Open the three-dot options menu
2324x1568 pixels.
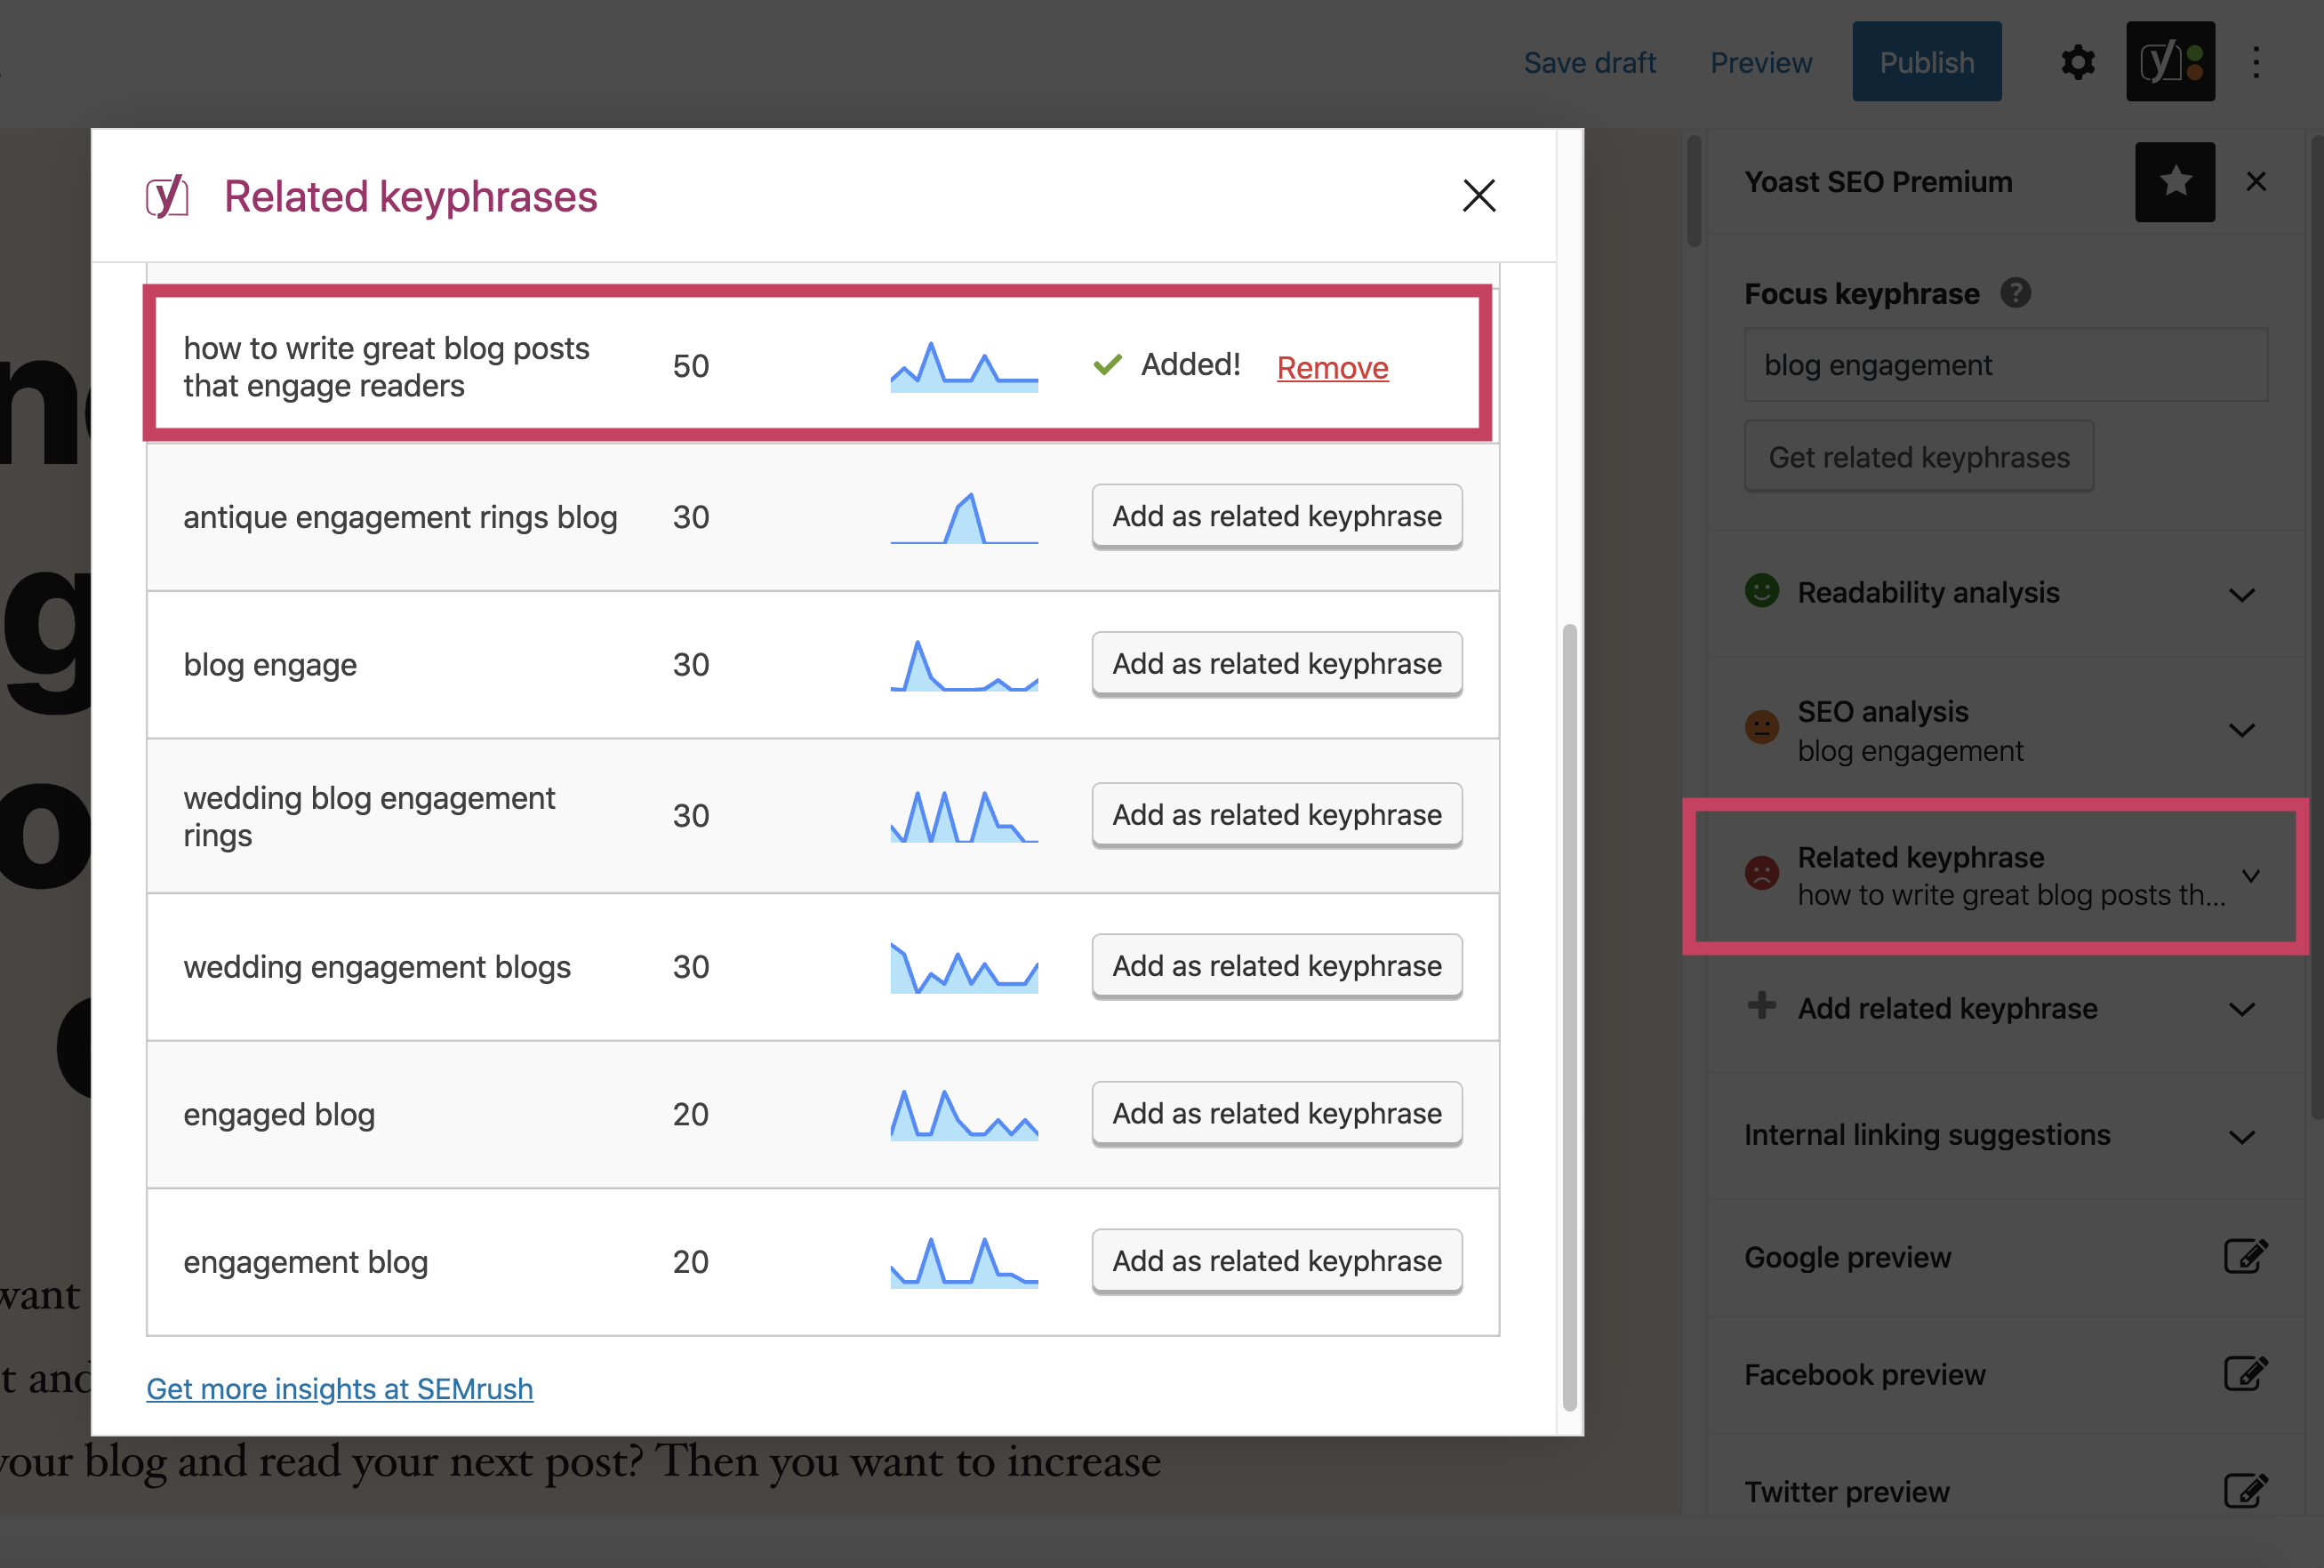point(2257,62)
